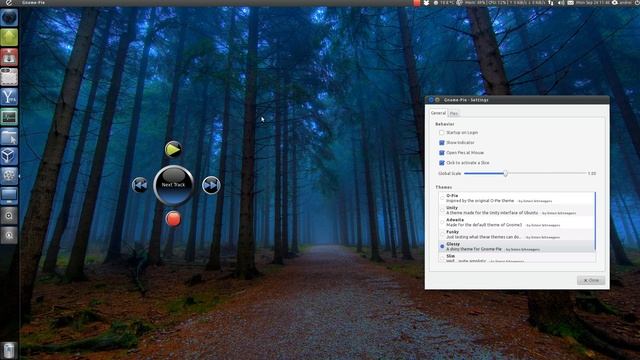The height and width of the screenshot is (360, 640).
Task: Open the sound volume indicator
Action: coord(561,2)
